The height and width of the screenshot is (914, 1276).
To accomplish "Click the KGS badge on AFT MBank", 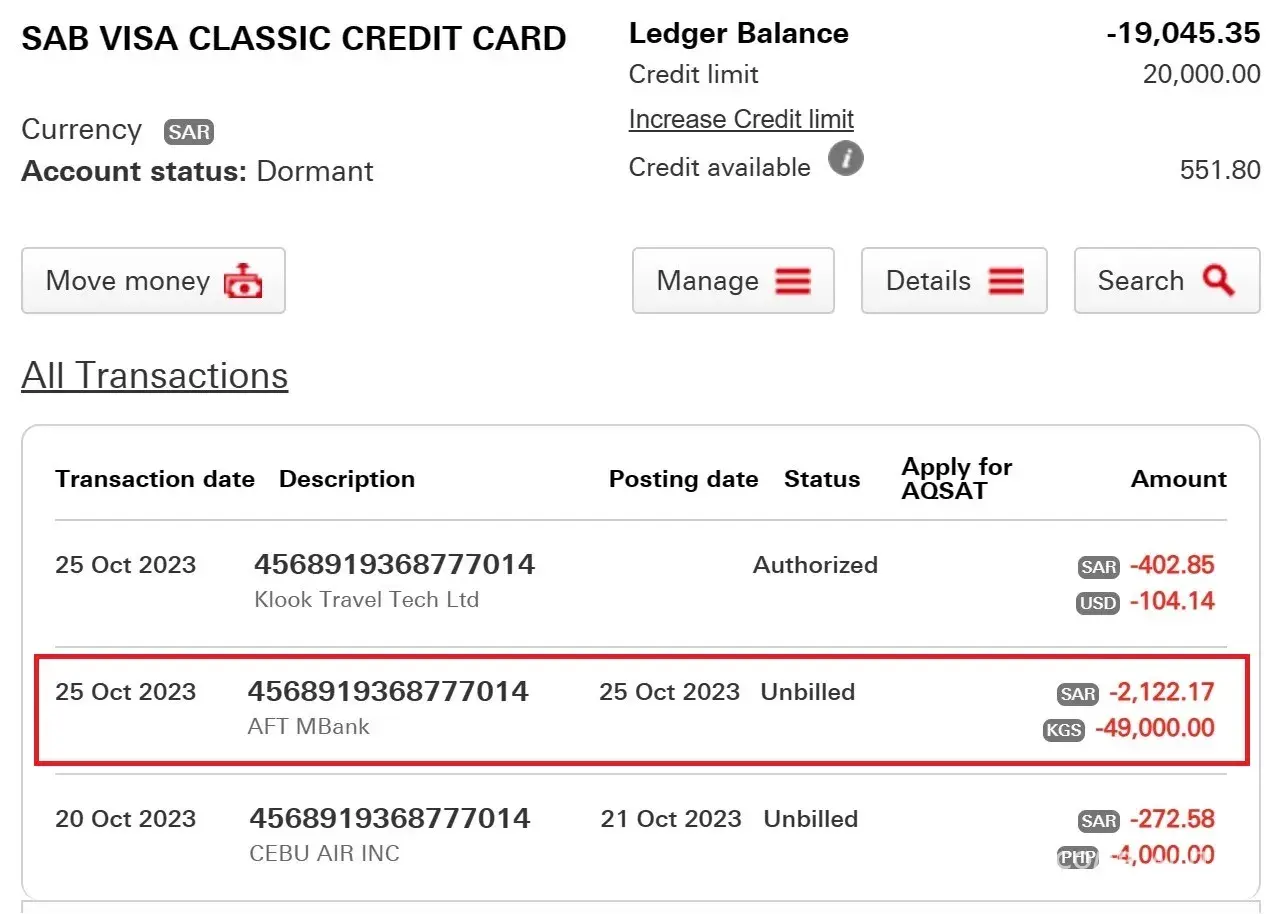I will tap(1063, 730).
